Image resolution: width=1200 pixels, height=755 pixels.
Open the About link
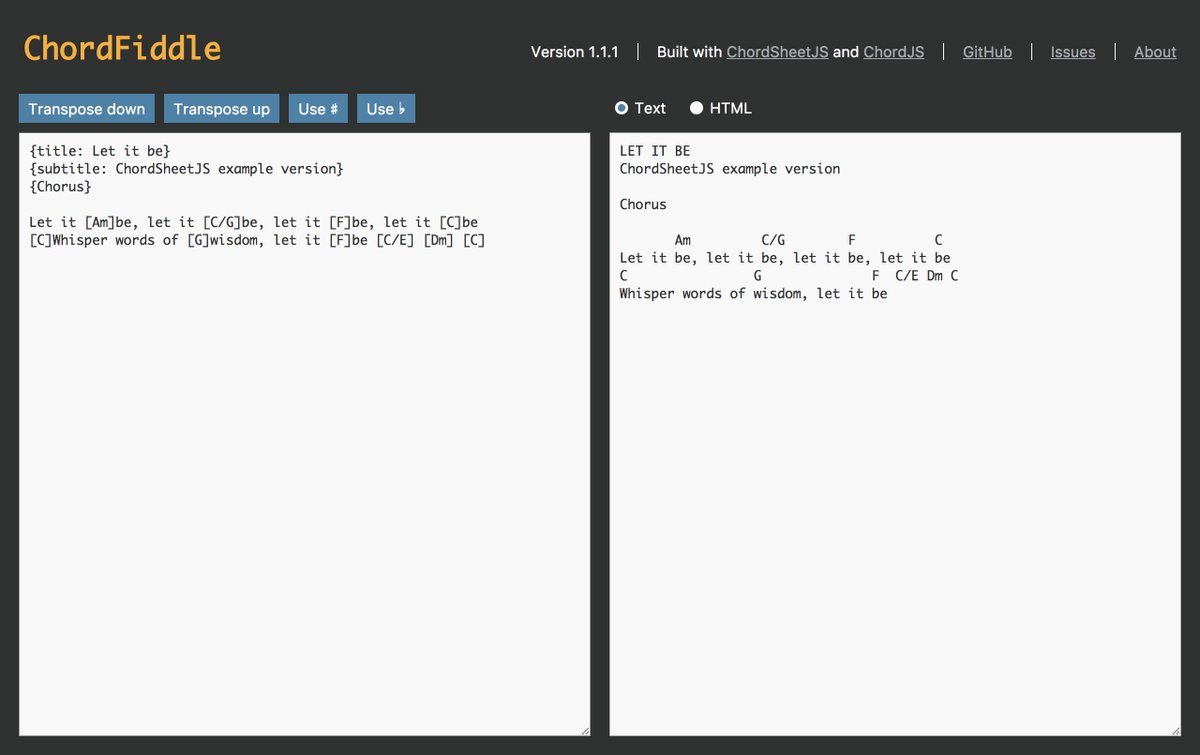pos(1155,52)
